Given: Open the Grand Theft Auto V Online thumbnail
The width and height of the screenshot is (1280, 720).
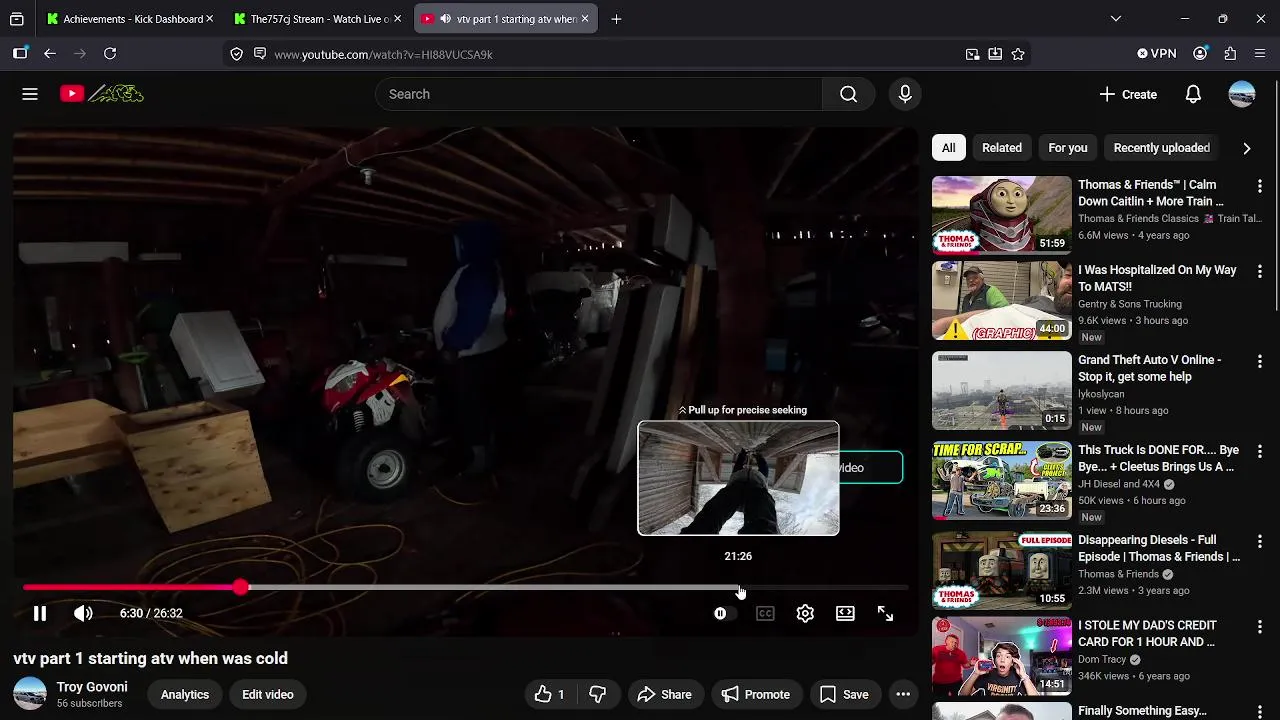Looking at the screenshot, I should tap(1001, 390).
